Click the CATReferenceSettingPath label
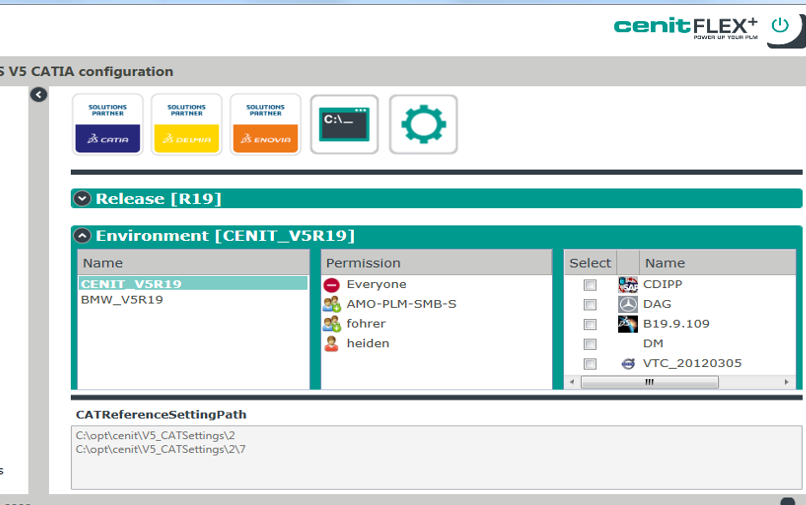This screenshot has height=505, width=806. [161, 414]
